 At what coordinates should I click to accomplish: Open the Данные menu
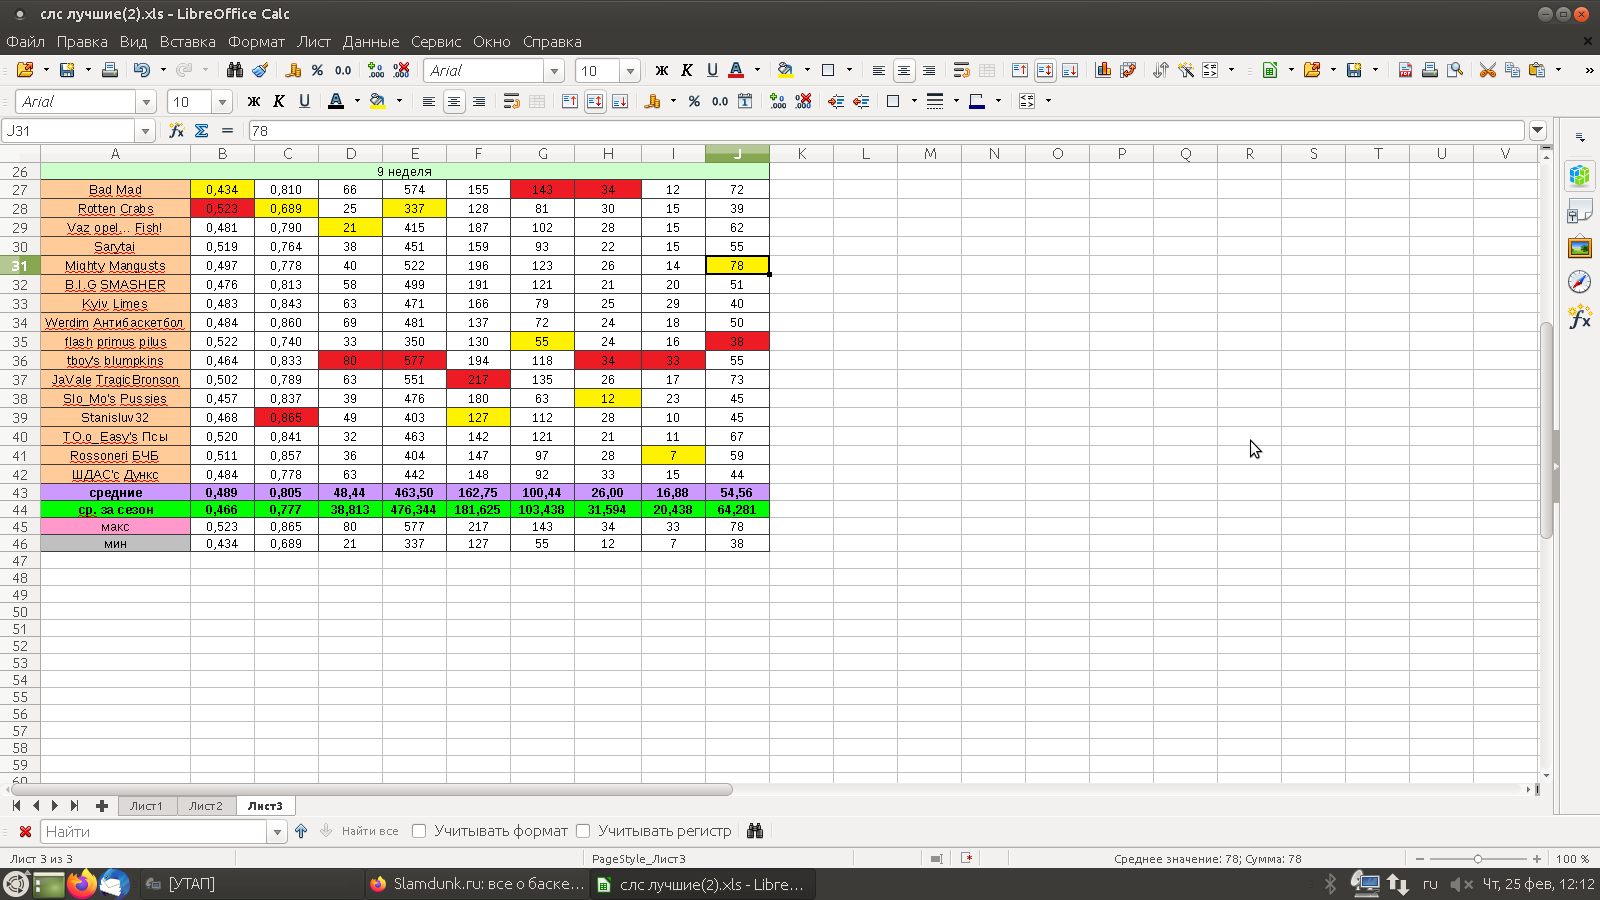[370, 42]
